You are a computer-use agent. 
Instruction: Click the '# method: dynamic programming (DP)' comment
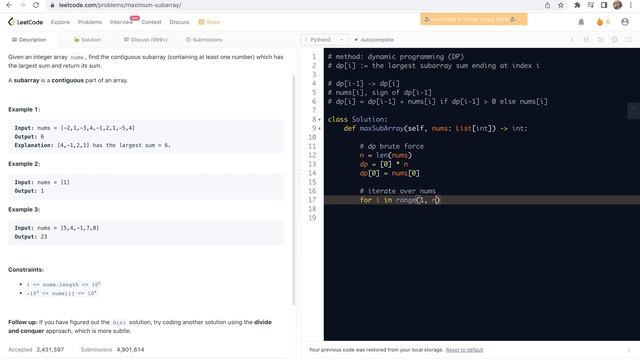pyautogui.click(x=396, y=57)
